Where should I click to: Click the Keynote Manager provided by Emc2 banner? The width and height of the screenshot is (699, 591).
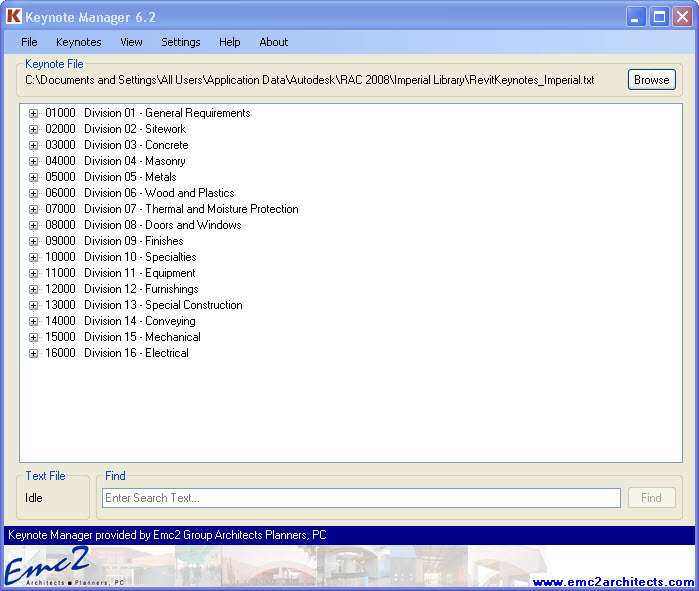click(350, 535)
